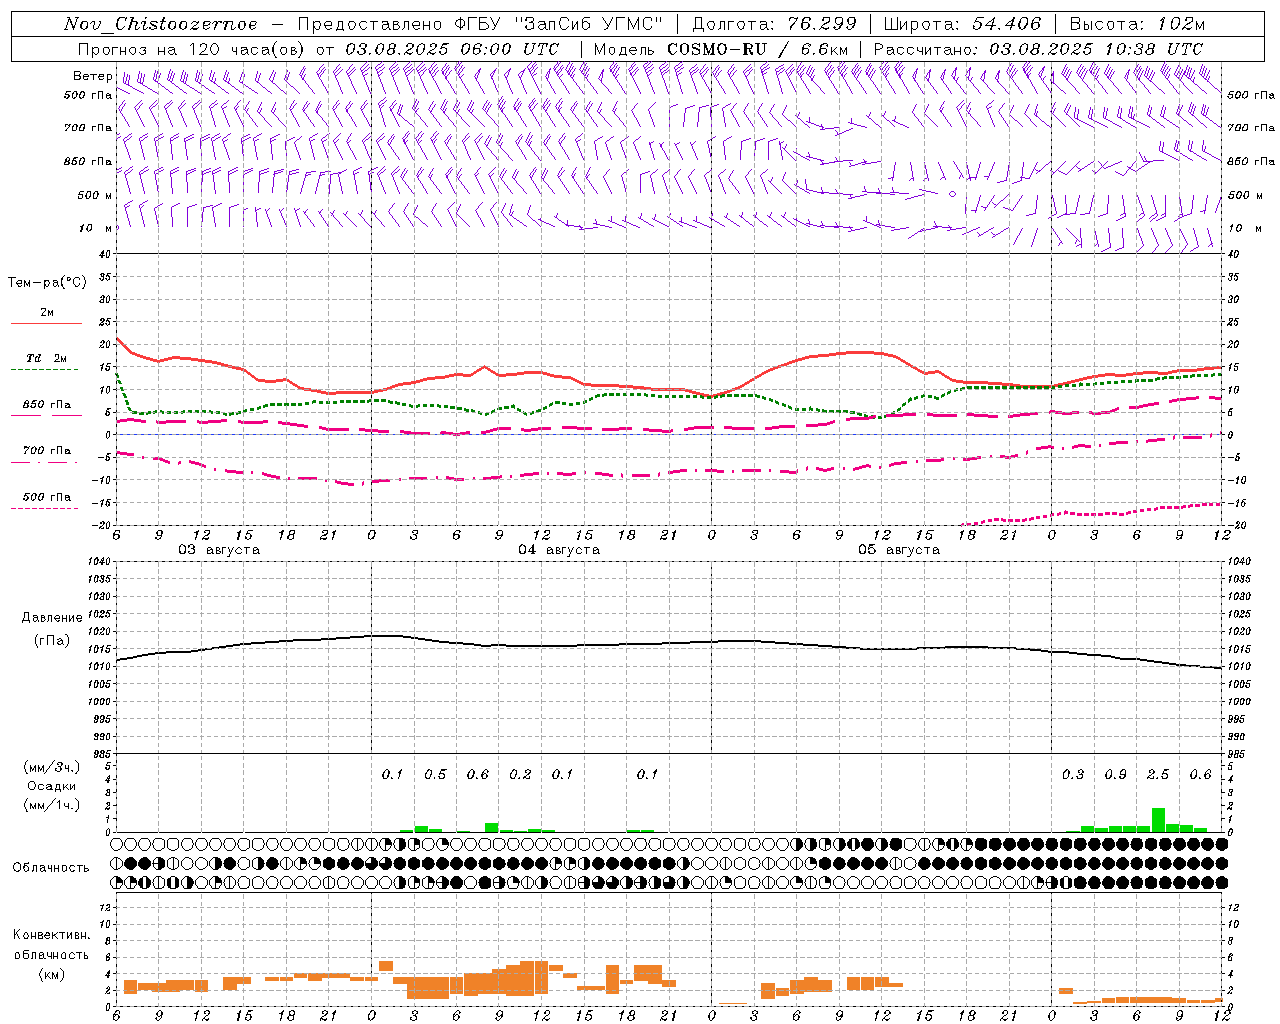Click the tallest green precipitation bar
Screen dimensions: 1280x1024
(x=1158, y=820)
